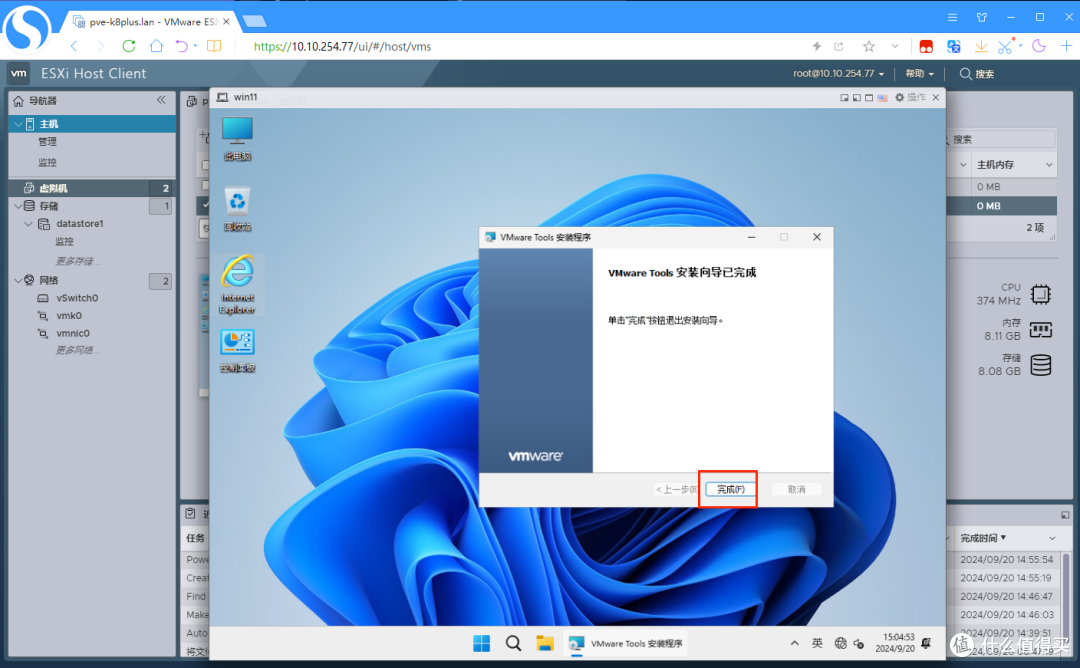This screenshot has width=1080, height=668.
Task: Open the root@10.10.254.77 user dropdown
Action: tap(838, 74)
